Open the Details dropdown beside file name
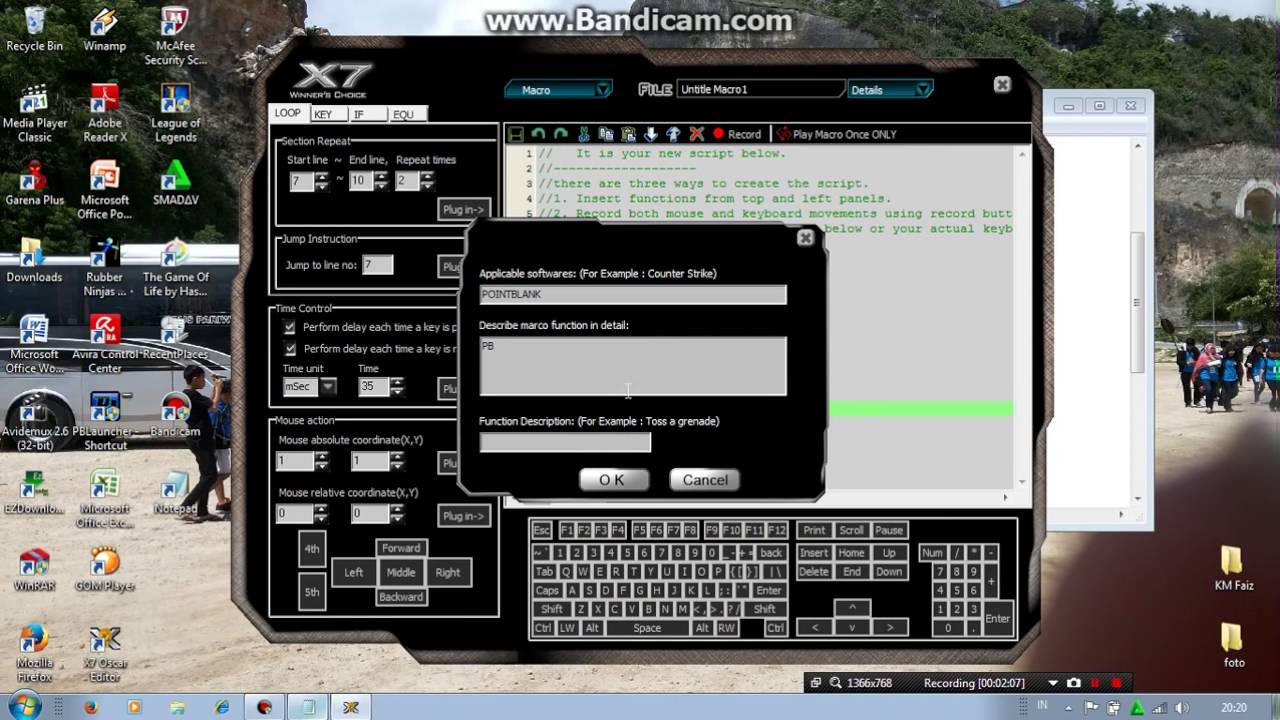 tap(890, 90)
